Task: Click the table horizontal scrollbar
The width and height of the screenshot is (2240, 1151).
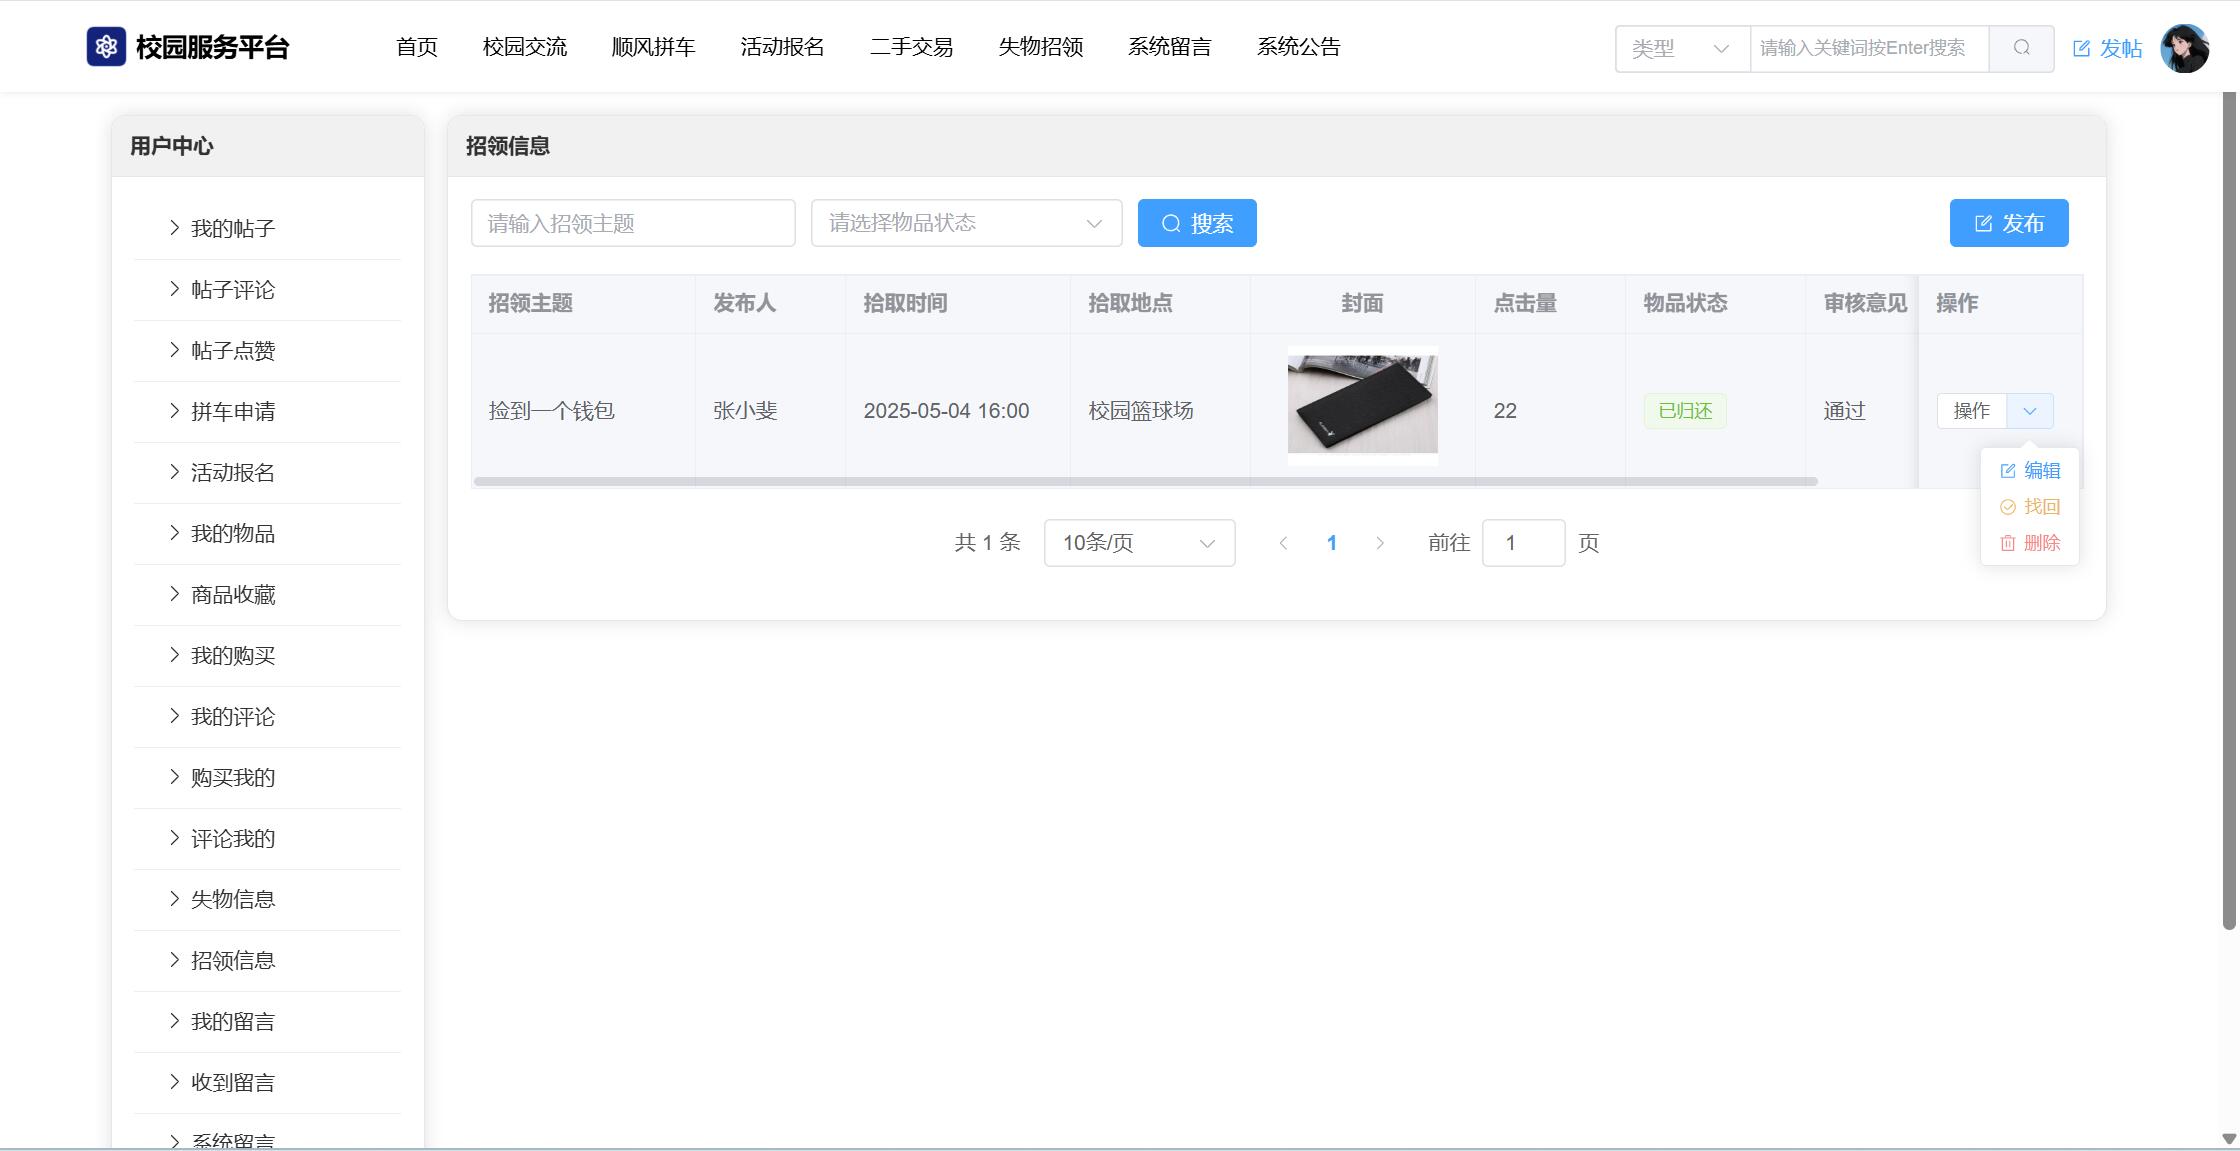Action: click(x=1145, y=482)
